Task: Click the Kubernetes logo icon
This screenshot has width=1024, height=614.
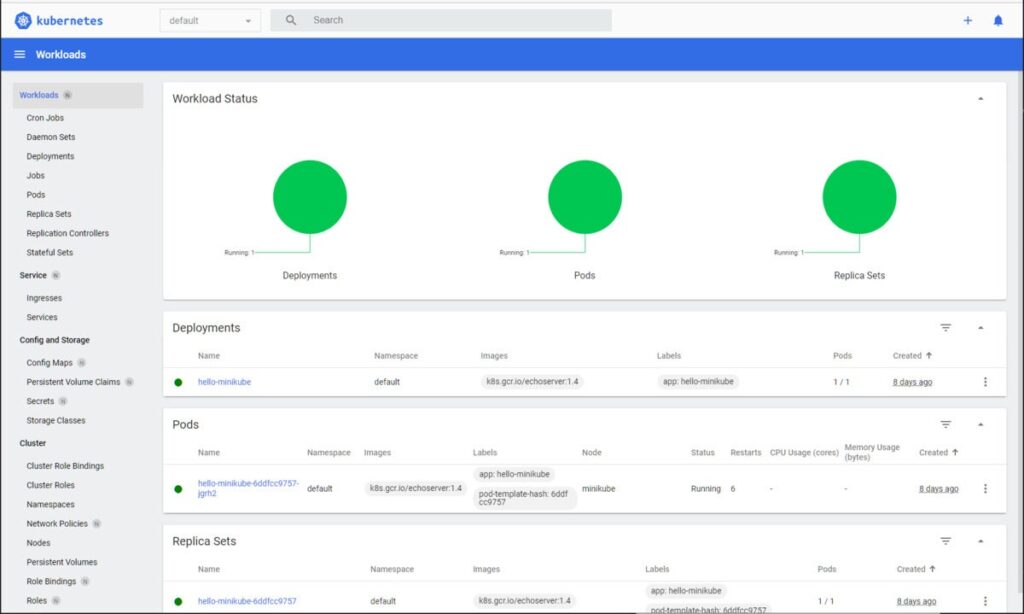Action: tap(23, 20)
